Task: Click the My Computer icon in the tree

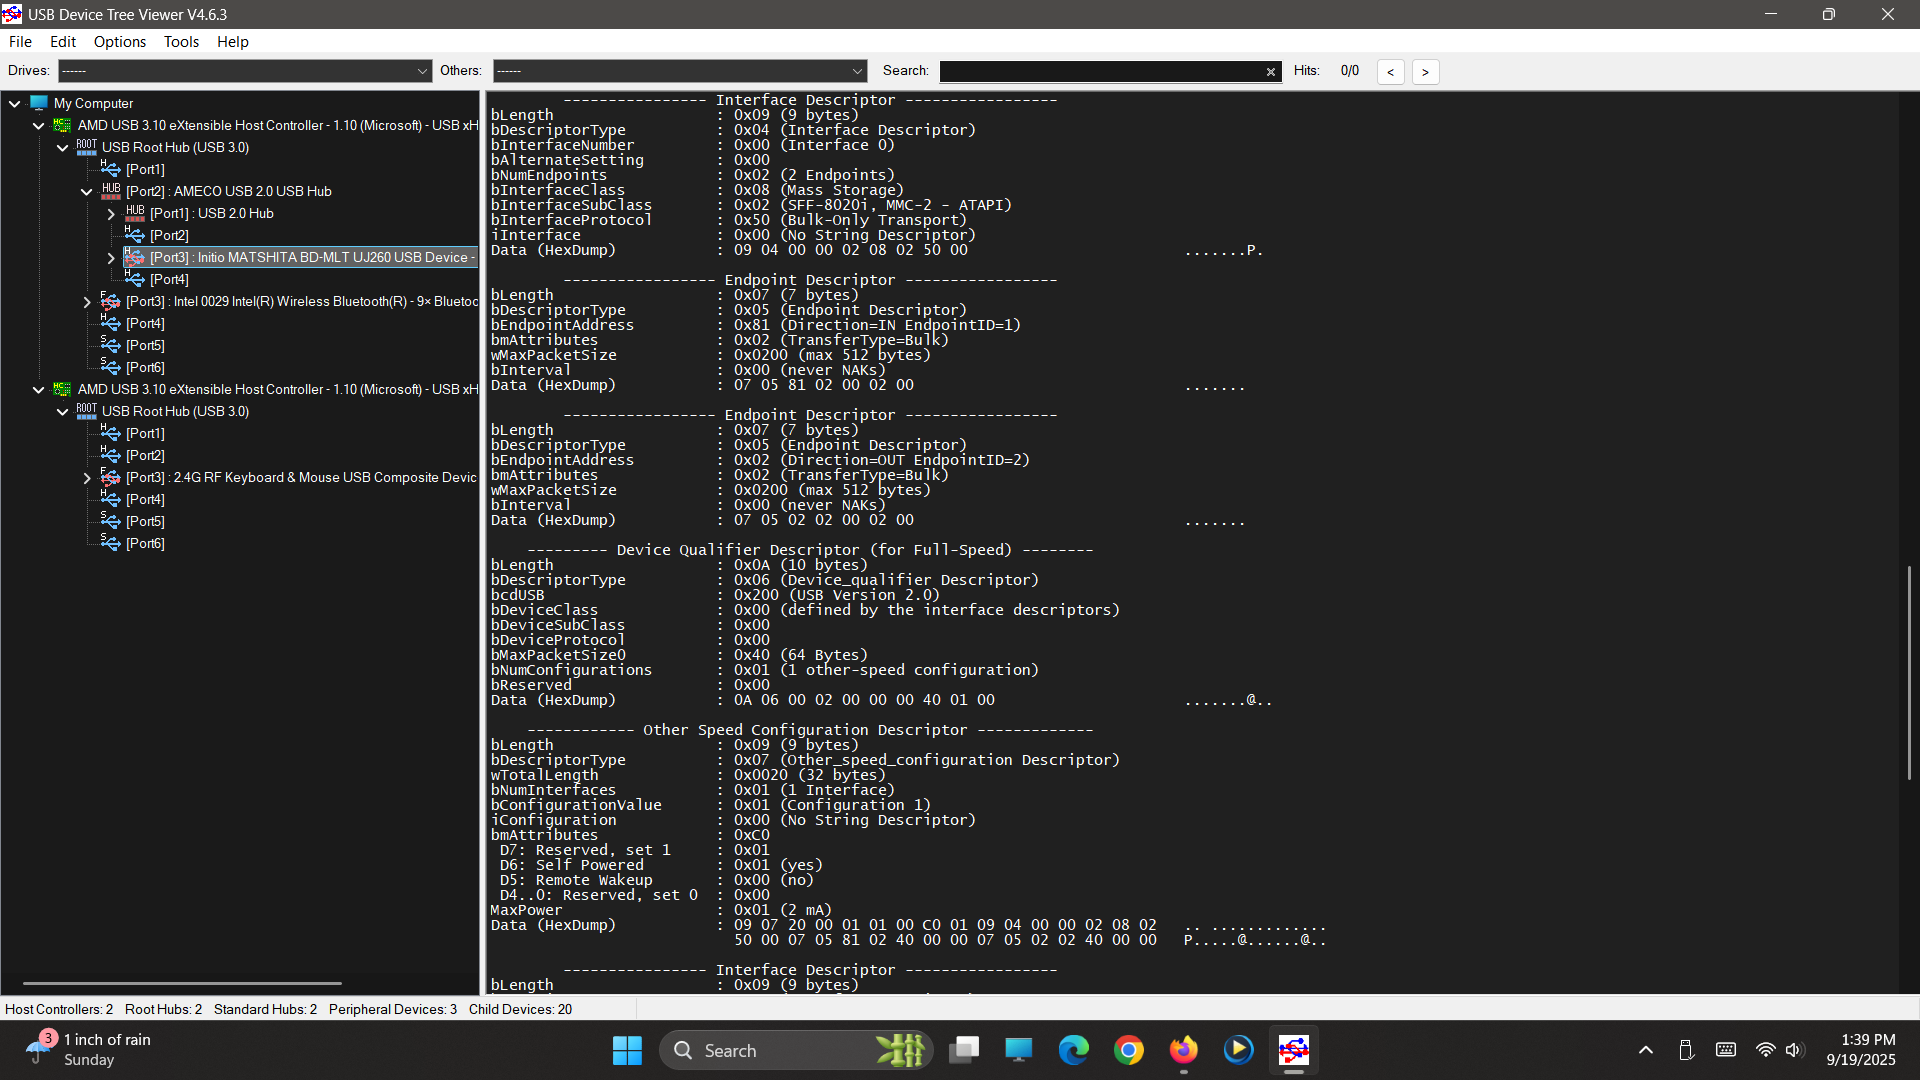Action: coord(39,103)
